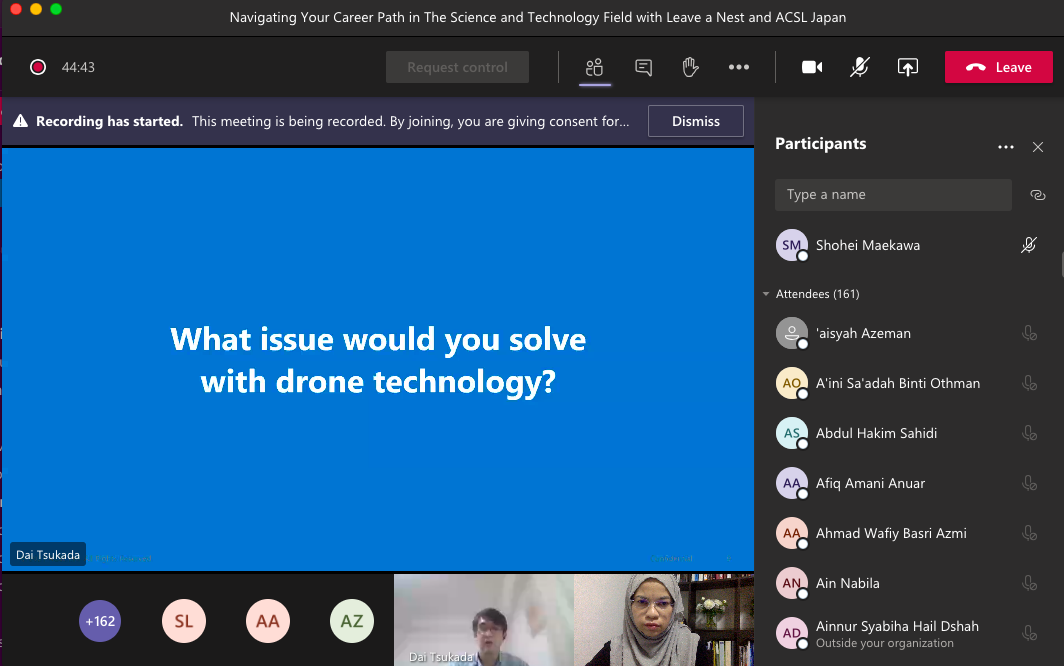Collapse the Attendees (161) section
1064x666 pixels.
(x=767, y=294)
